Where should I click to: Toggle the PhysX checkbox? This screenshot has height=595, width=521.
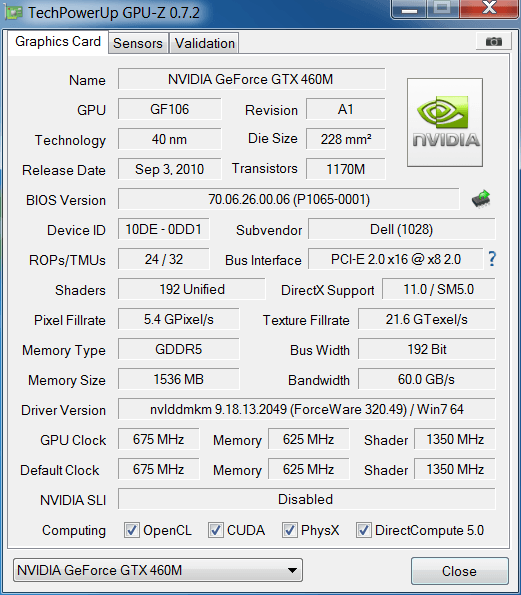[290, 530]
